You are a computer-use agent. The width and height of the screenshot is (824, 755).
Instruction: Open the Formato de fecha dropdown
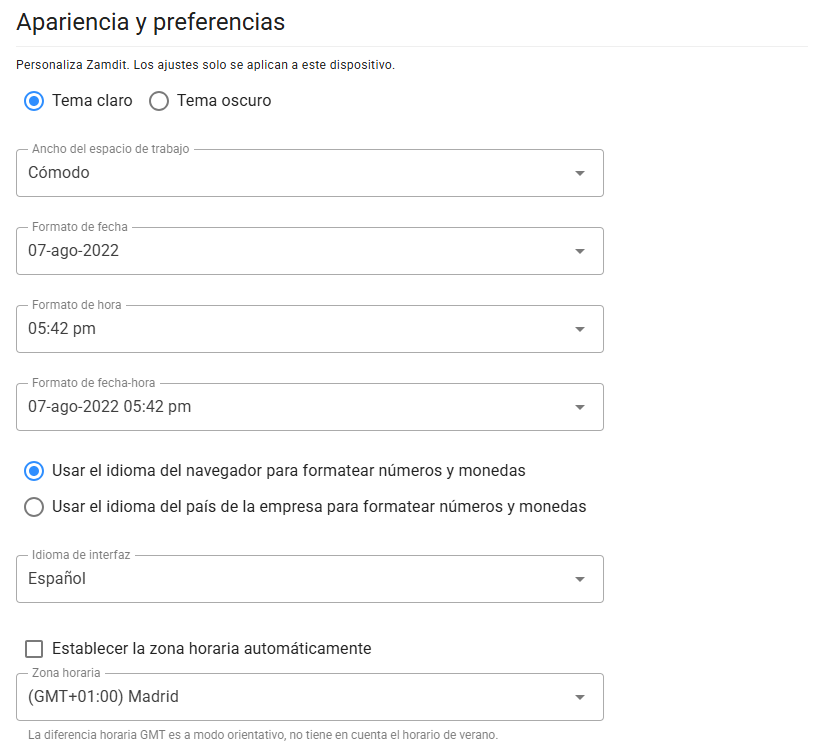pyautogui.click(x=300, y=250)
